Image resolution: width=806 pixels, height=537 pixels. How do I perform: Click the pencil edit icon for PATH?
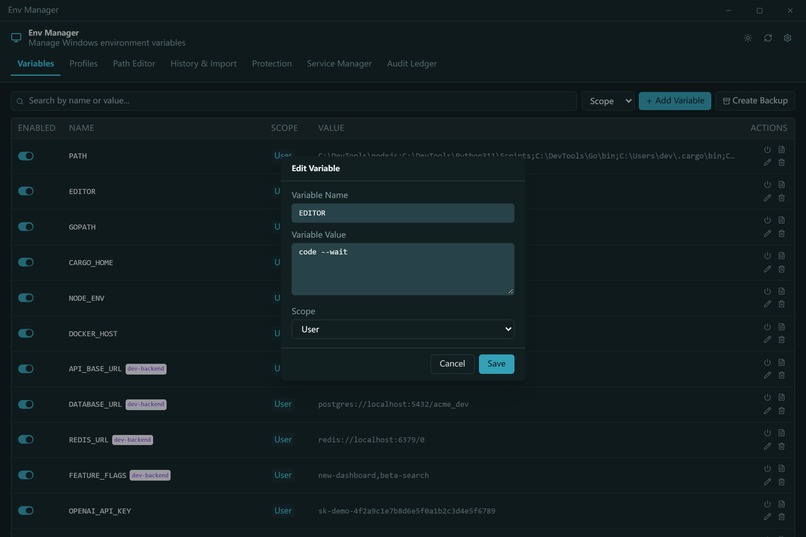(767, 162)
